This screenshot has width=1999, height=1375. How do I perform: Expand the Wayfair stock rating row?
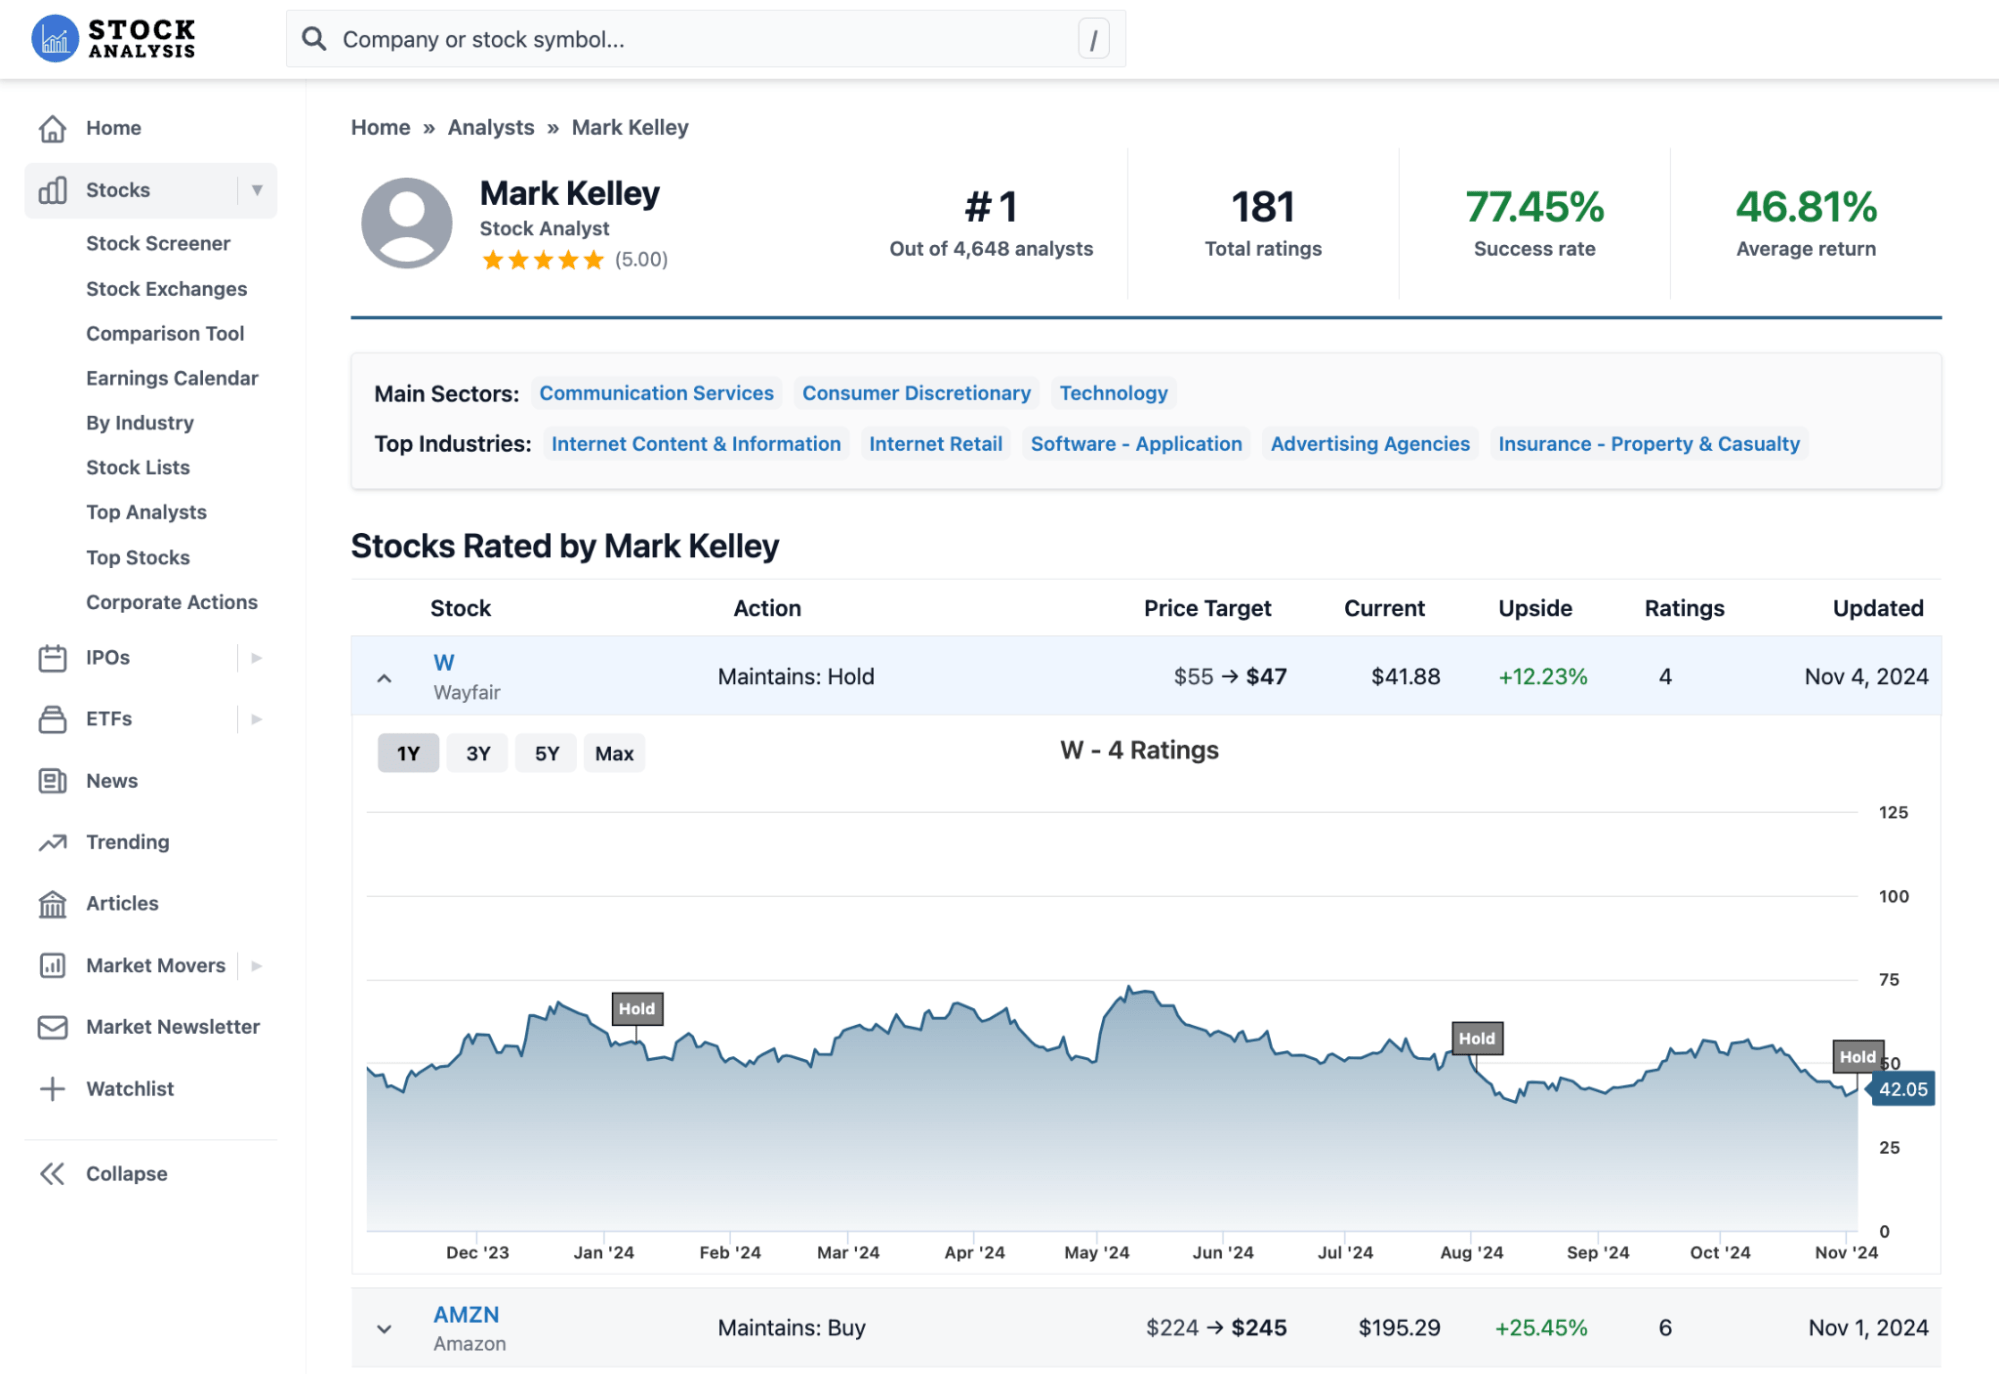point(384,676)
